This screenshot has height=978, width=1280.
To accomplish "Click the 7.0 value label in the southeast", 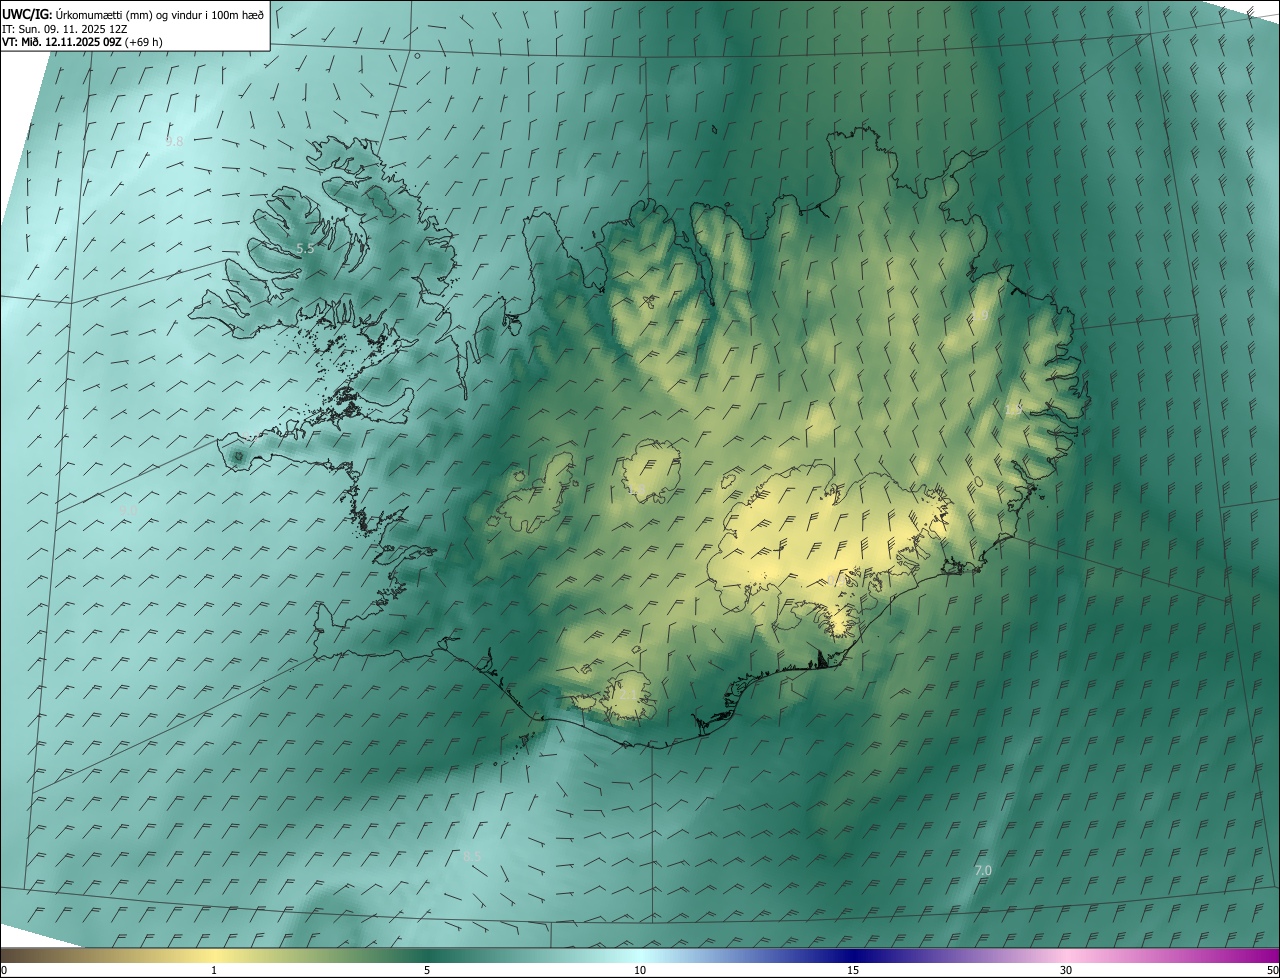I will pos(983,871).
